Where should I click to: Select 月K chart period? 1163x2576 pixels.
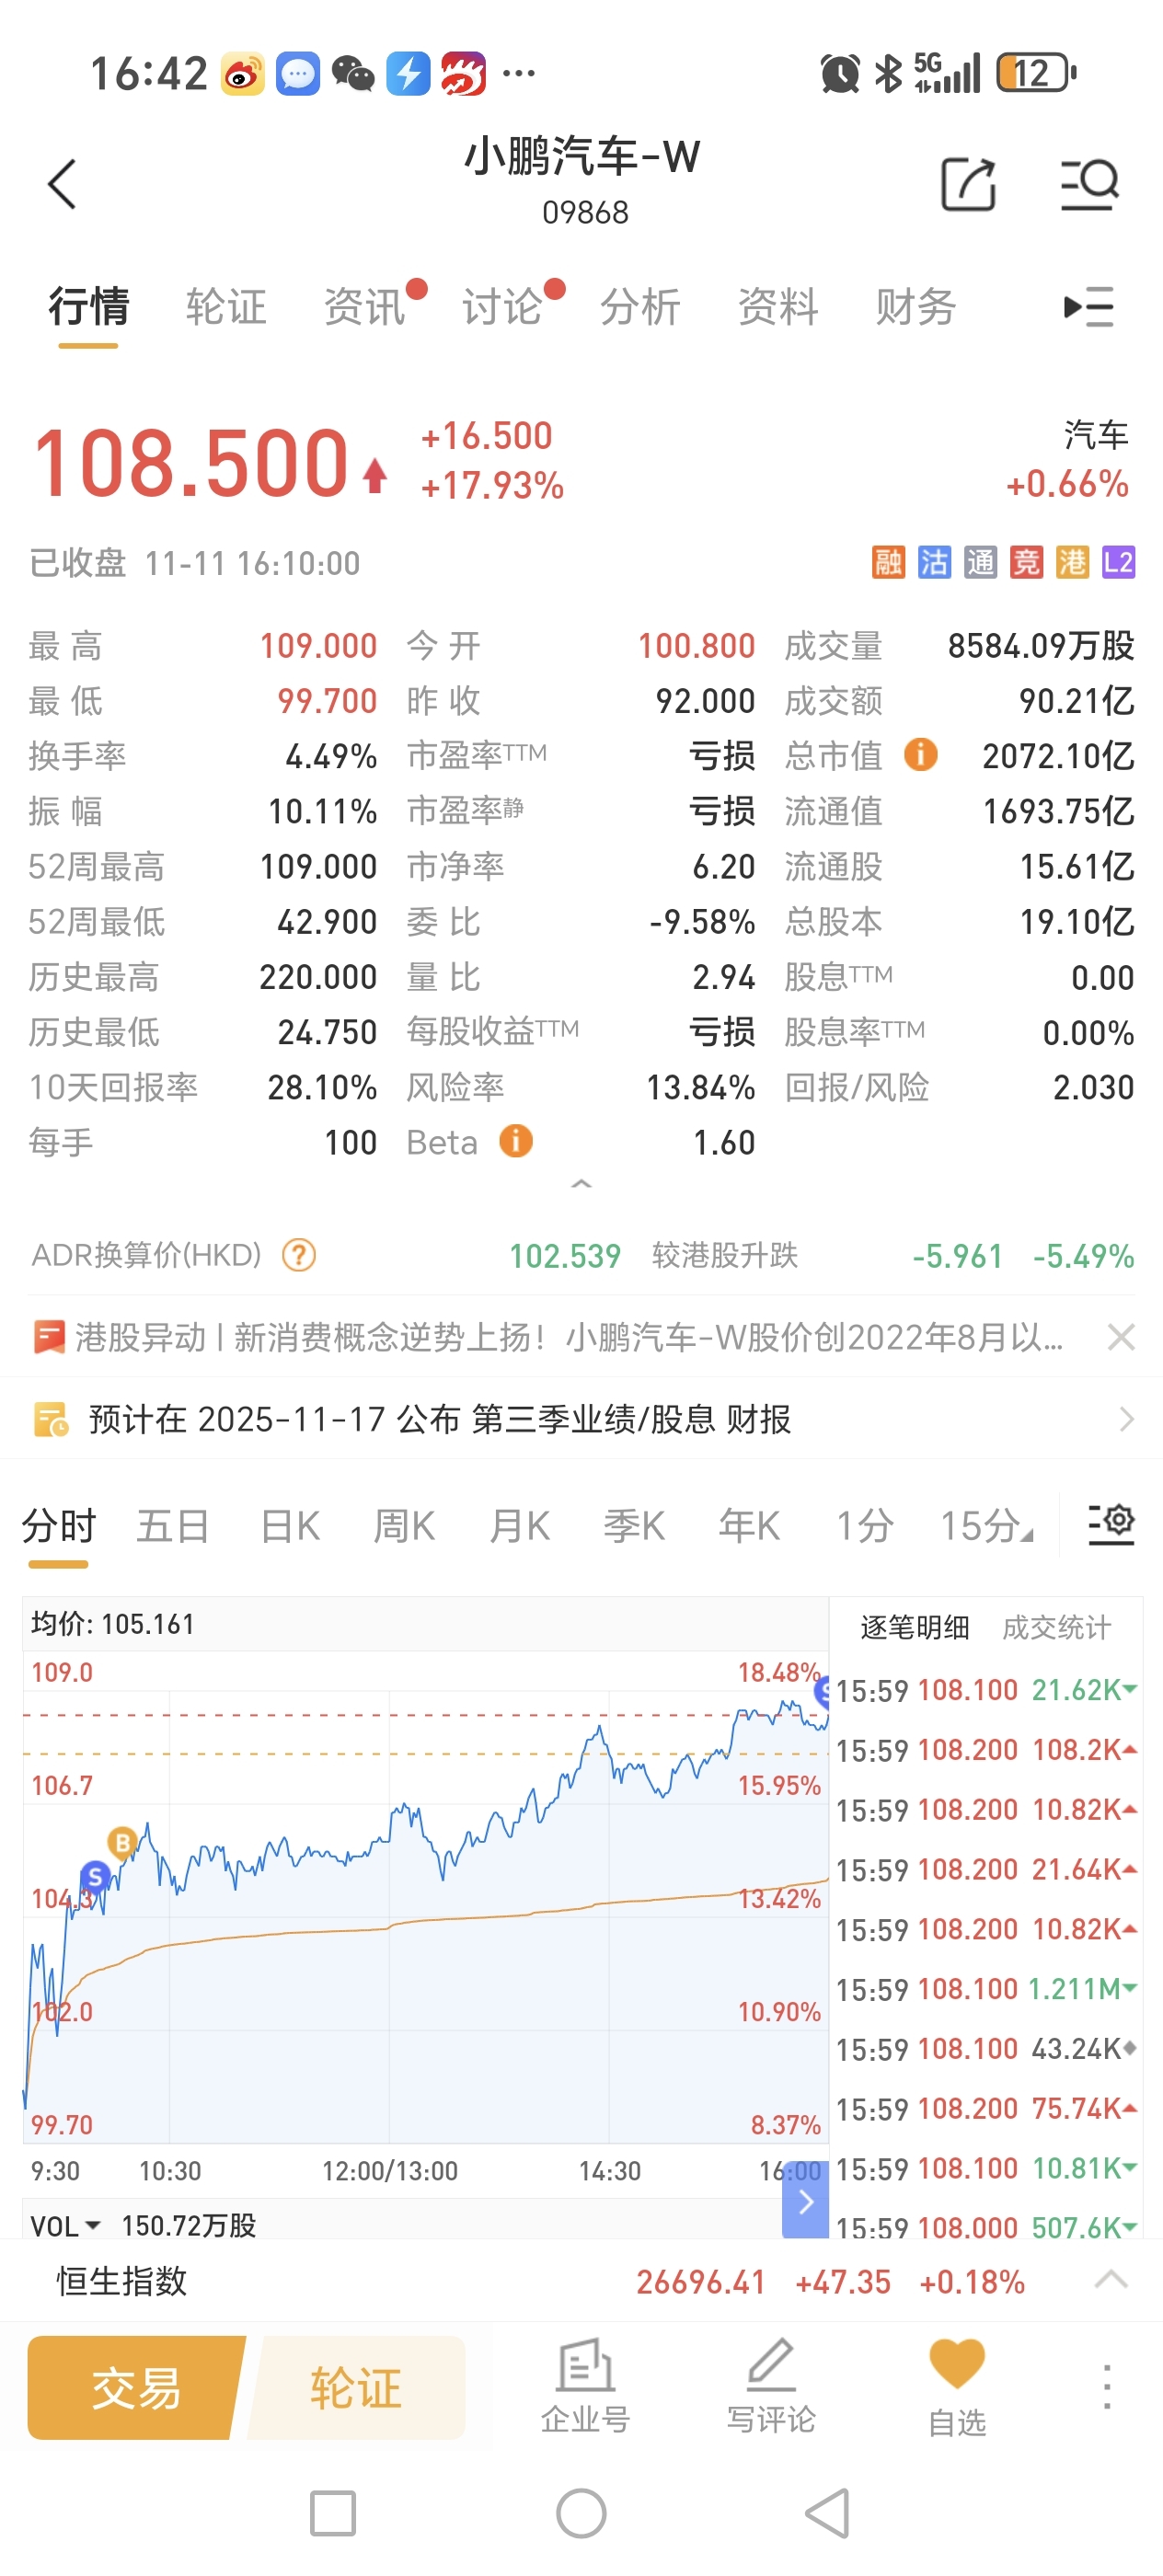click(x=519, y=1526)
